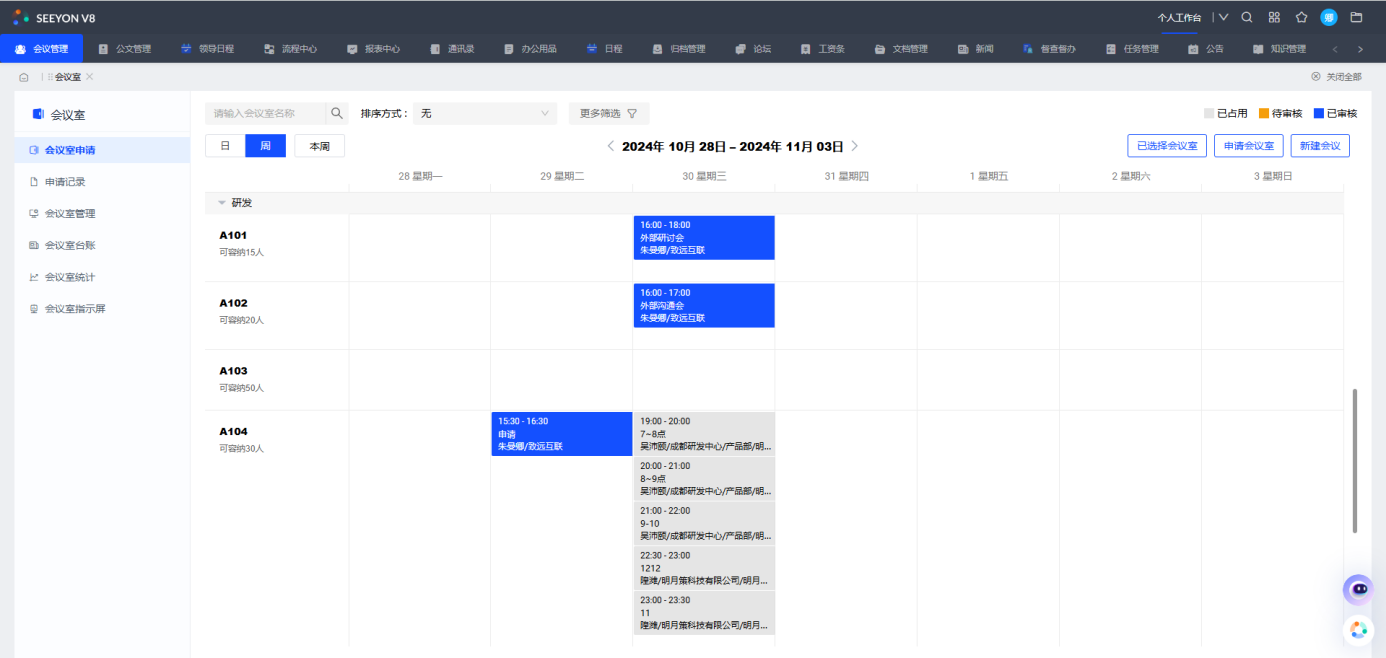Open the app grid icon in top bar
This screenshot has width=1386, height=658.
point(1274,17)
